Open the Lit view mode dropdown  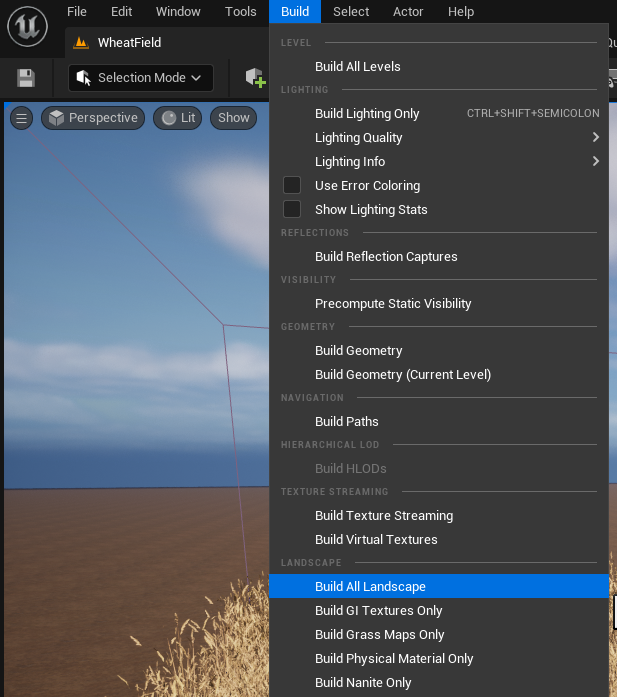(x=178, y=118)
